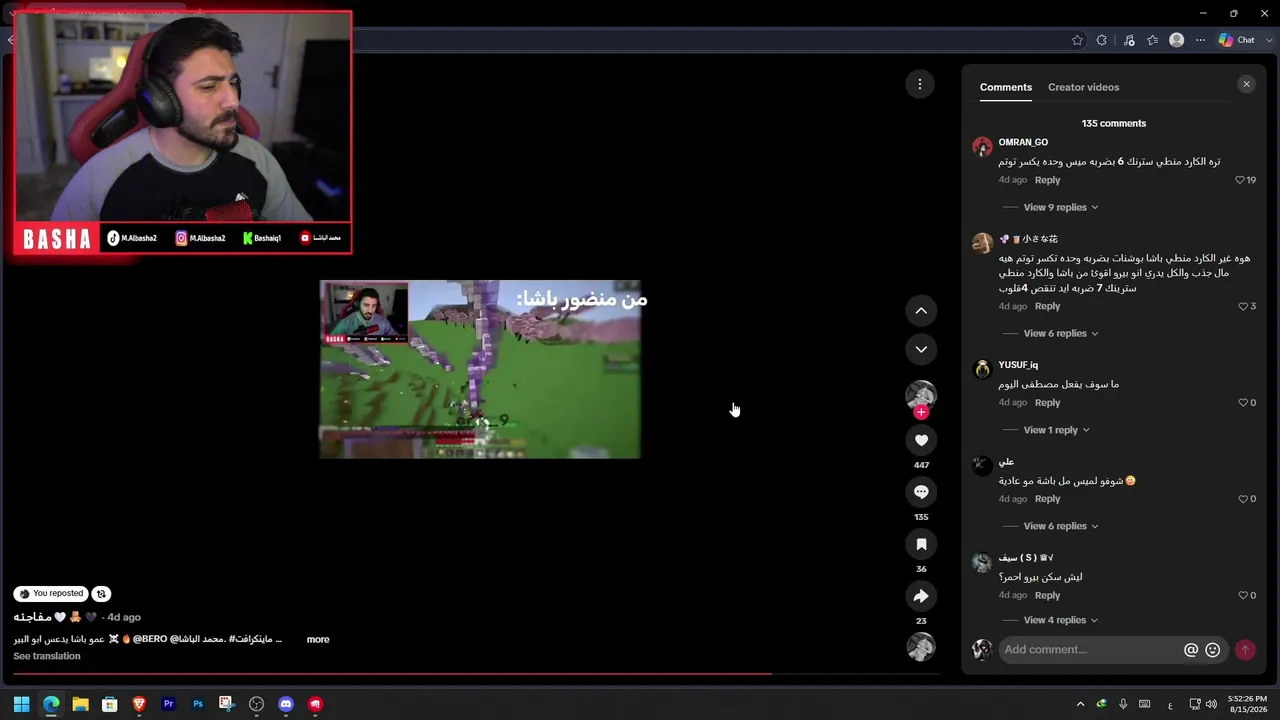Open Discord from the taskbar
This screenshot has height=720, width=1280.
click(x=286, y=704)
